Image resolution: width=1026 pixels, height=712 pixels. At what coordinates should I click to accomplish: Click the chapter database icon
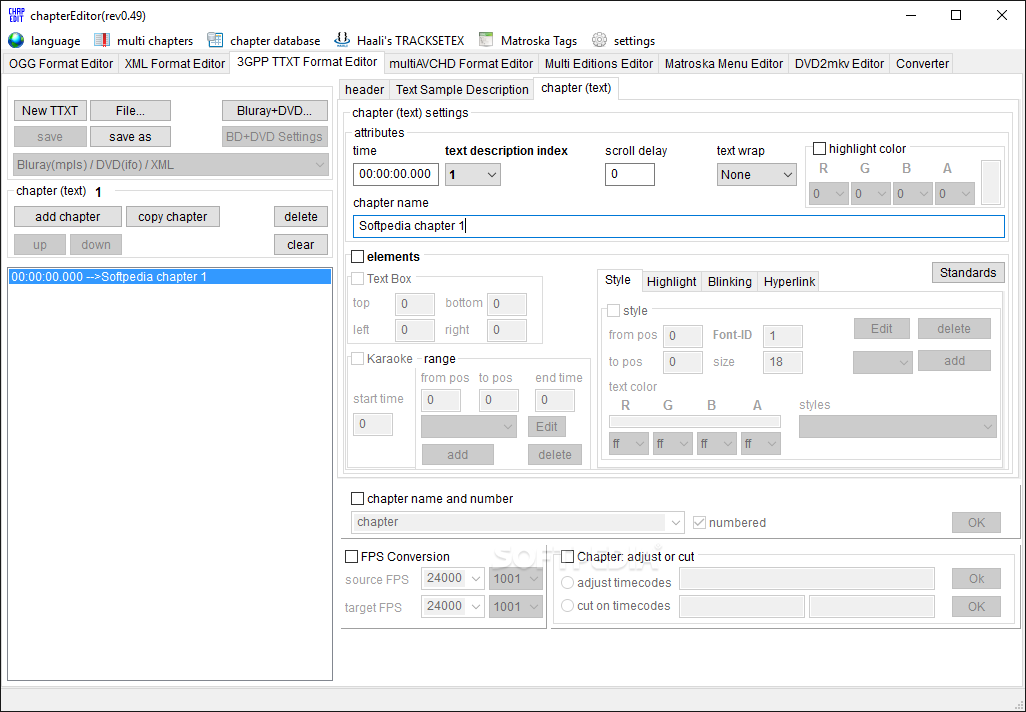click(215, 41)
